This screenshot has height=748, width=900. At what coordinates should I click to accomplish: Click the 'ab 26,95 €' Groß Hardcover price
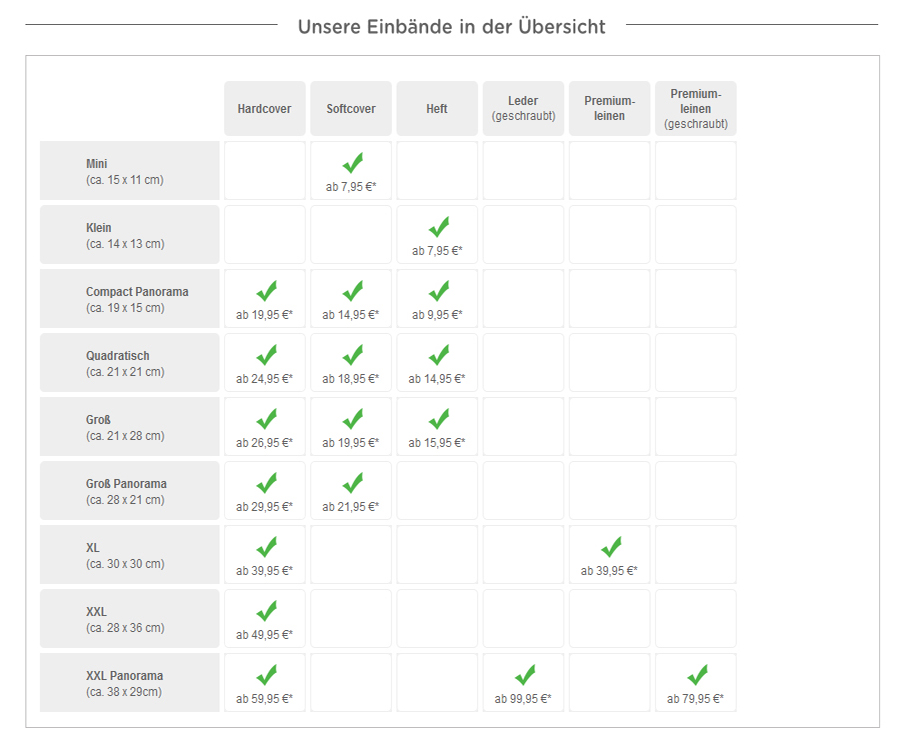[264, 443]
